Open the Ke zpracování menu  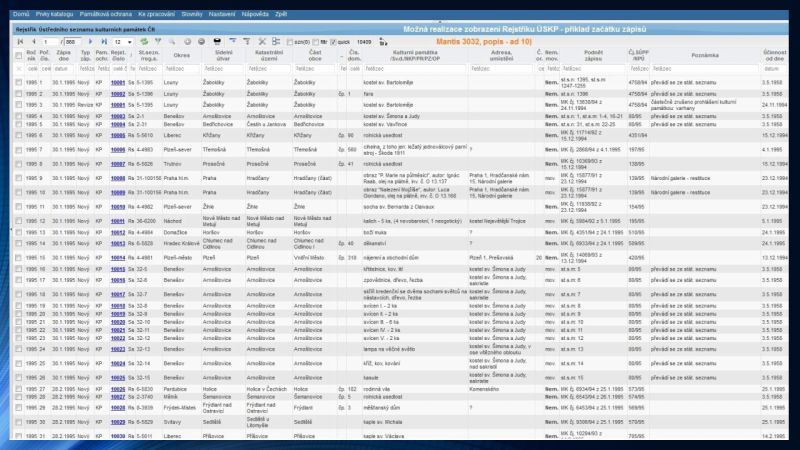coord(157,14)
